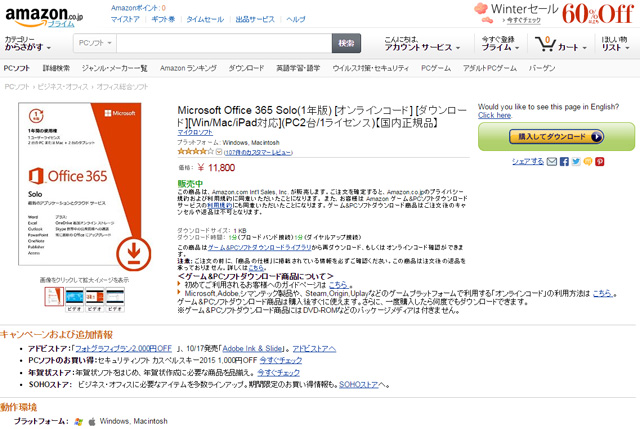Open ジャンル・メーカー一覧 menu item

point(115,68)
